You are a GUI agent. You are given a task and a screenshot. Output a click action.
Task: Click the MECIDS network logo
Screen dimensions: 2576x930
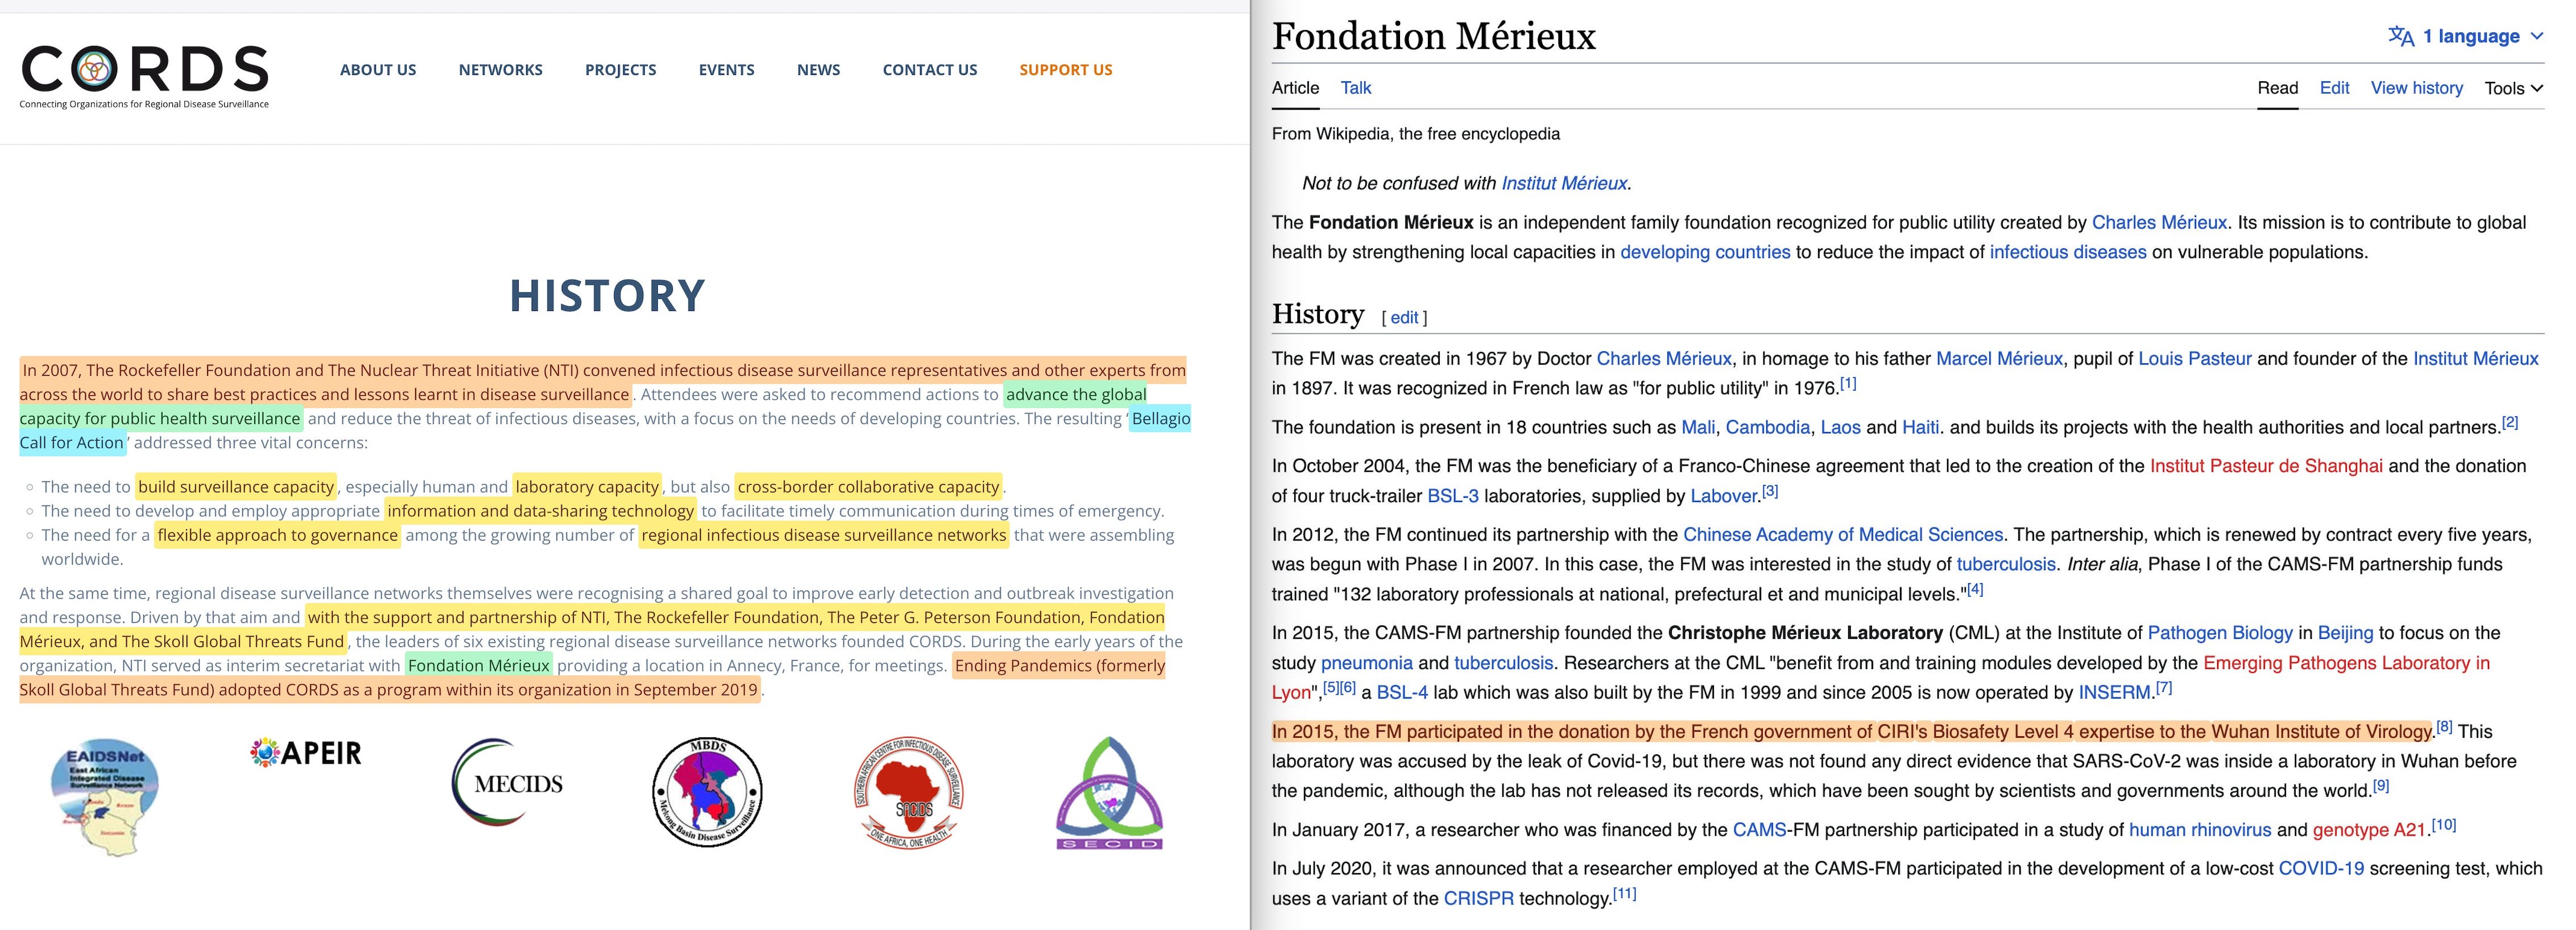[508, 782]
